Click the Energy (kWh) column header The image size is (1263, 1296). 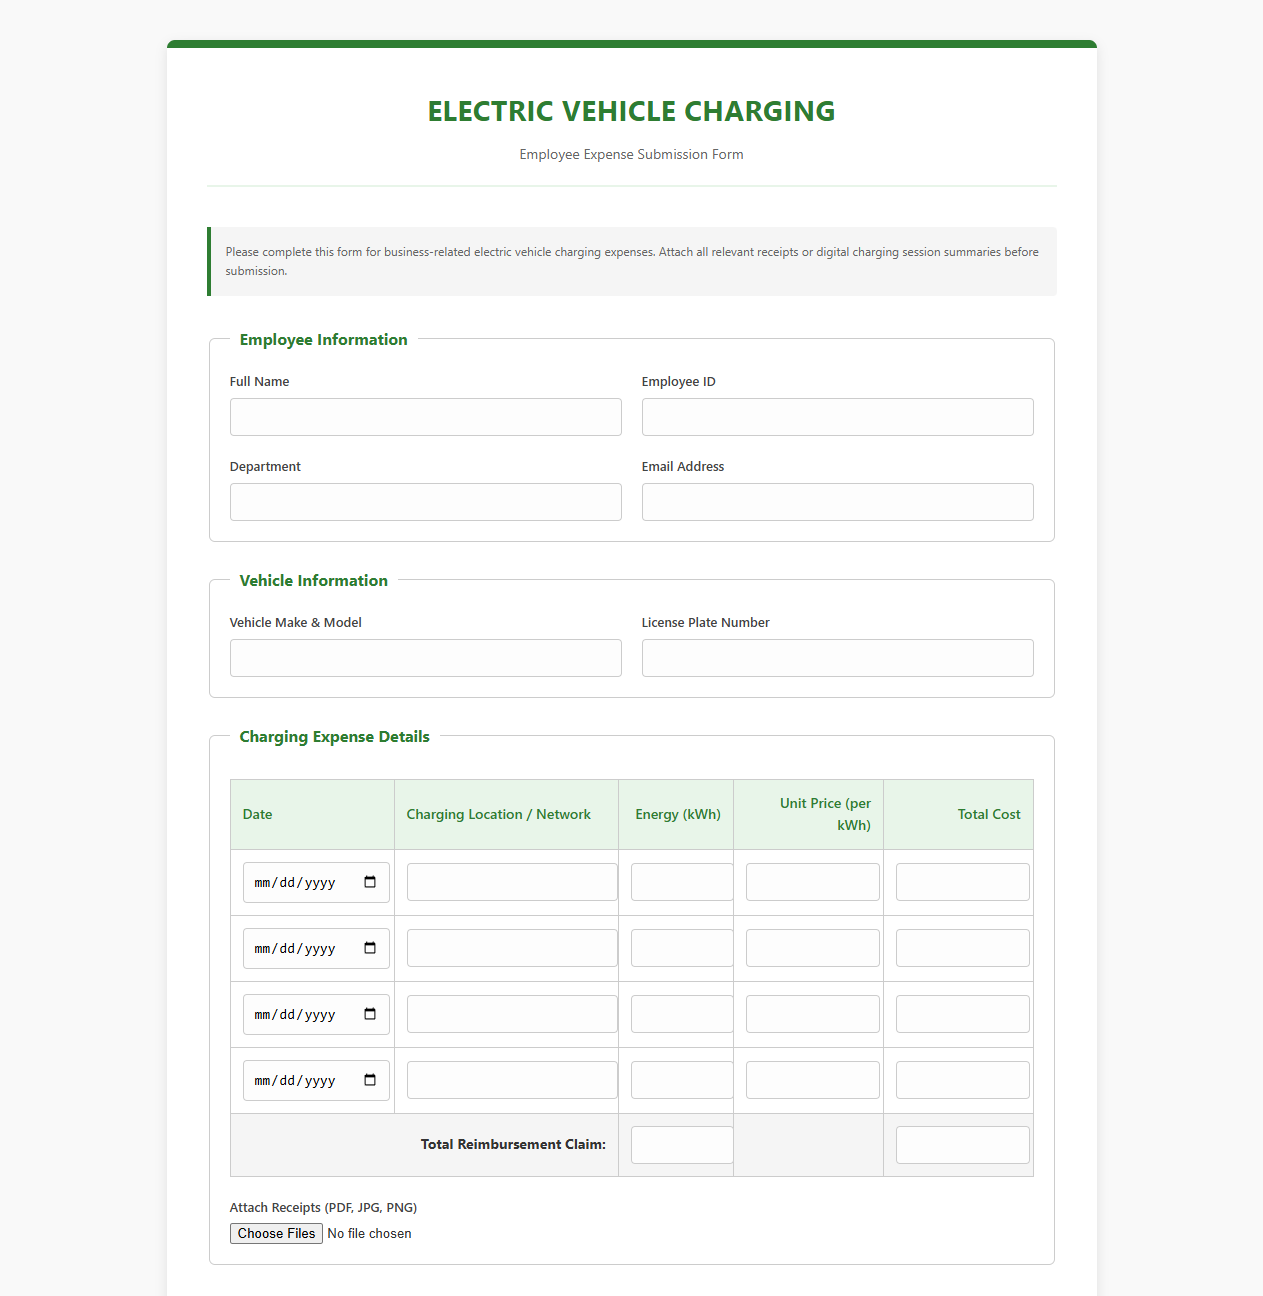point(676,814)
